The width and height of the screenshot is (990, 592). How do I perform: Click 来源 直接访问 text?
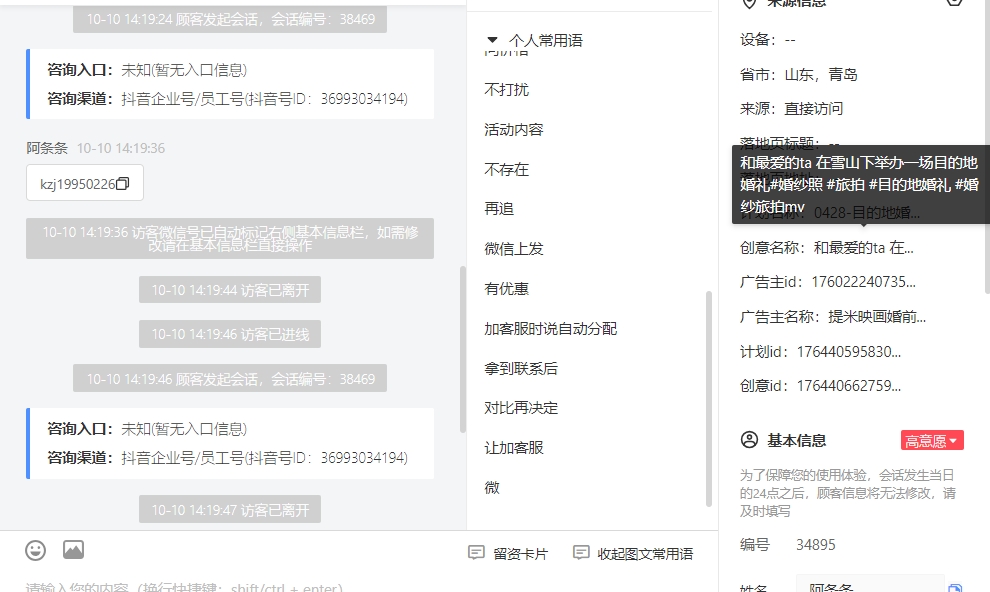[x=791, y=109]
